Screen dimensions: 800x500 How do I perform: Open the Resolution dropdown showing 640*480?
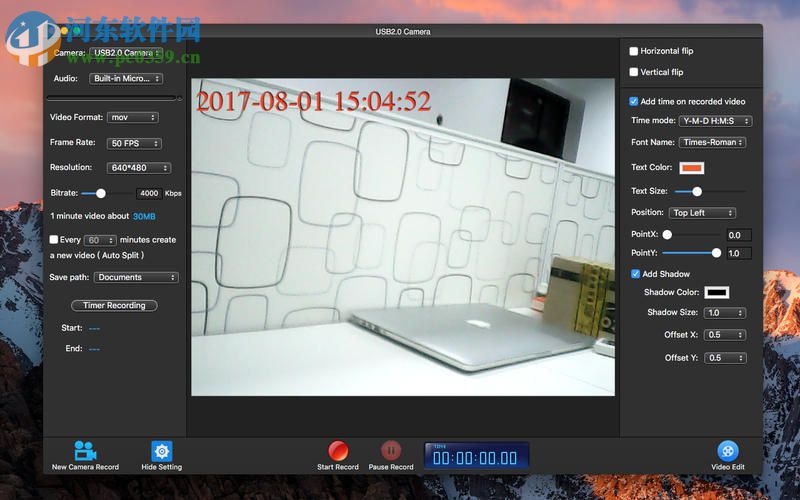pyautogui.click(x=139, y=168)
